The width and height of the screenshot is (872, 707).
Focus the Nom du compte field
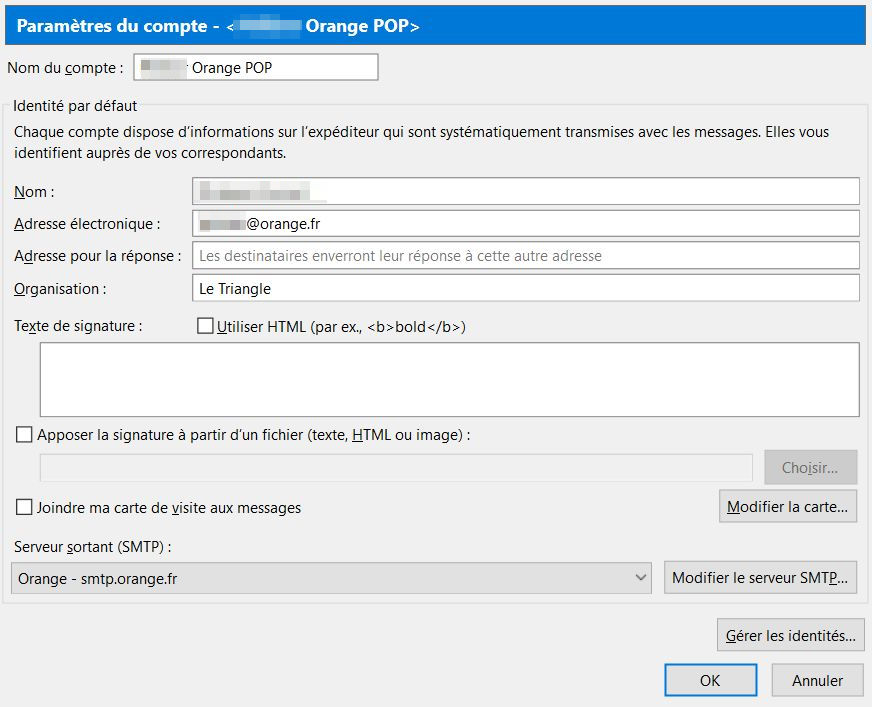point(256,67)
